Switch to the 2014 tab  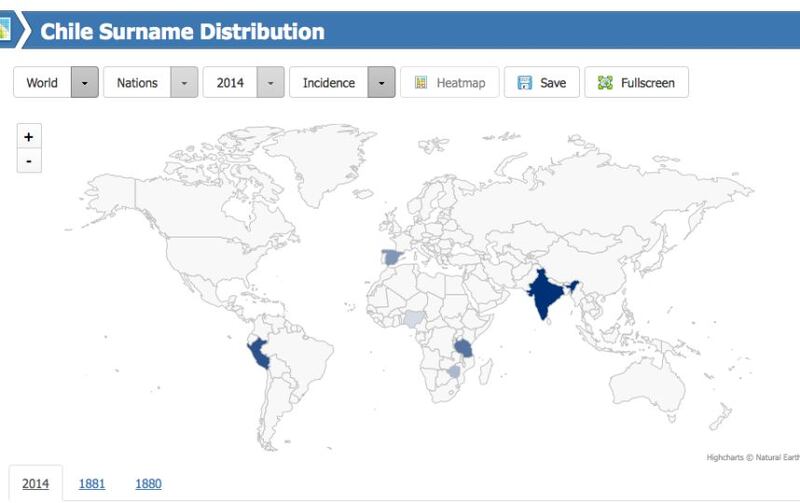tap(36, 483)
